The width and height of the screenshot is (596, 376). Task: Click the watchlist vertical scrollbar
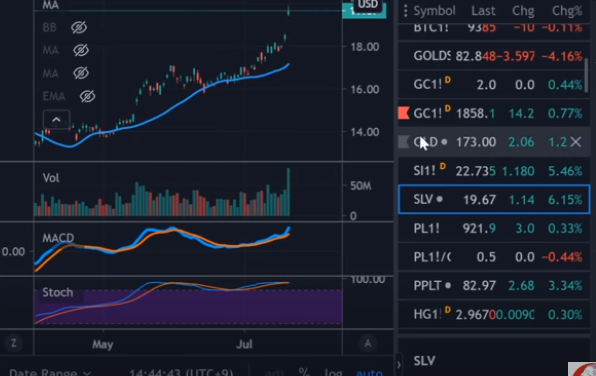tap(587, 75)
